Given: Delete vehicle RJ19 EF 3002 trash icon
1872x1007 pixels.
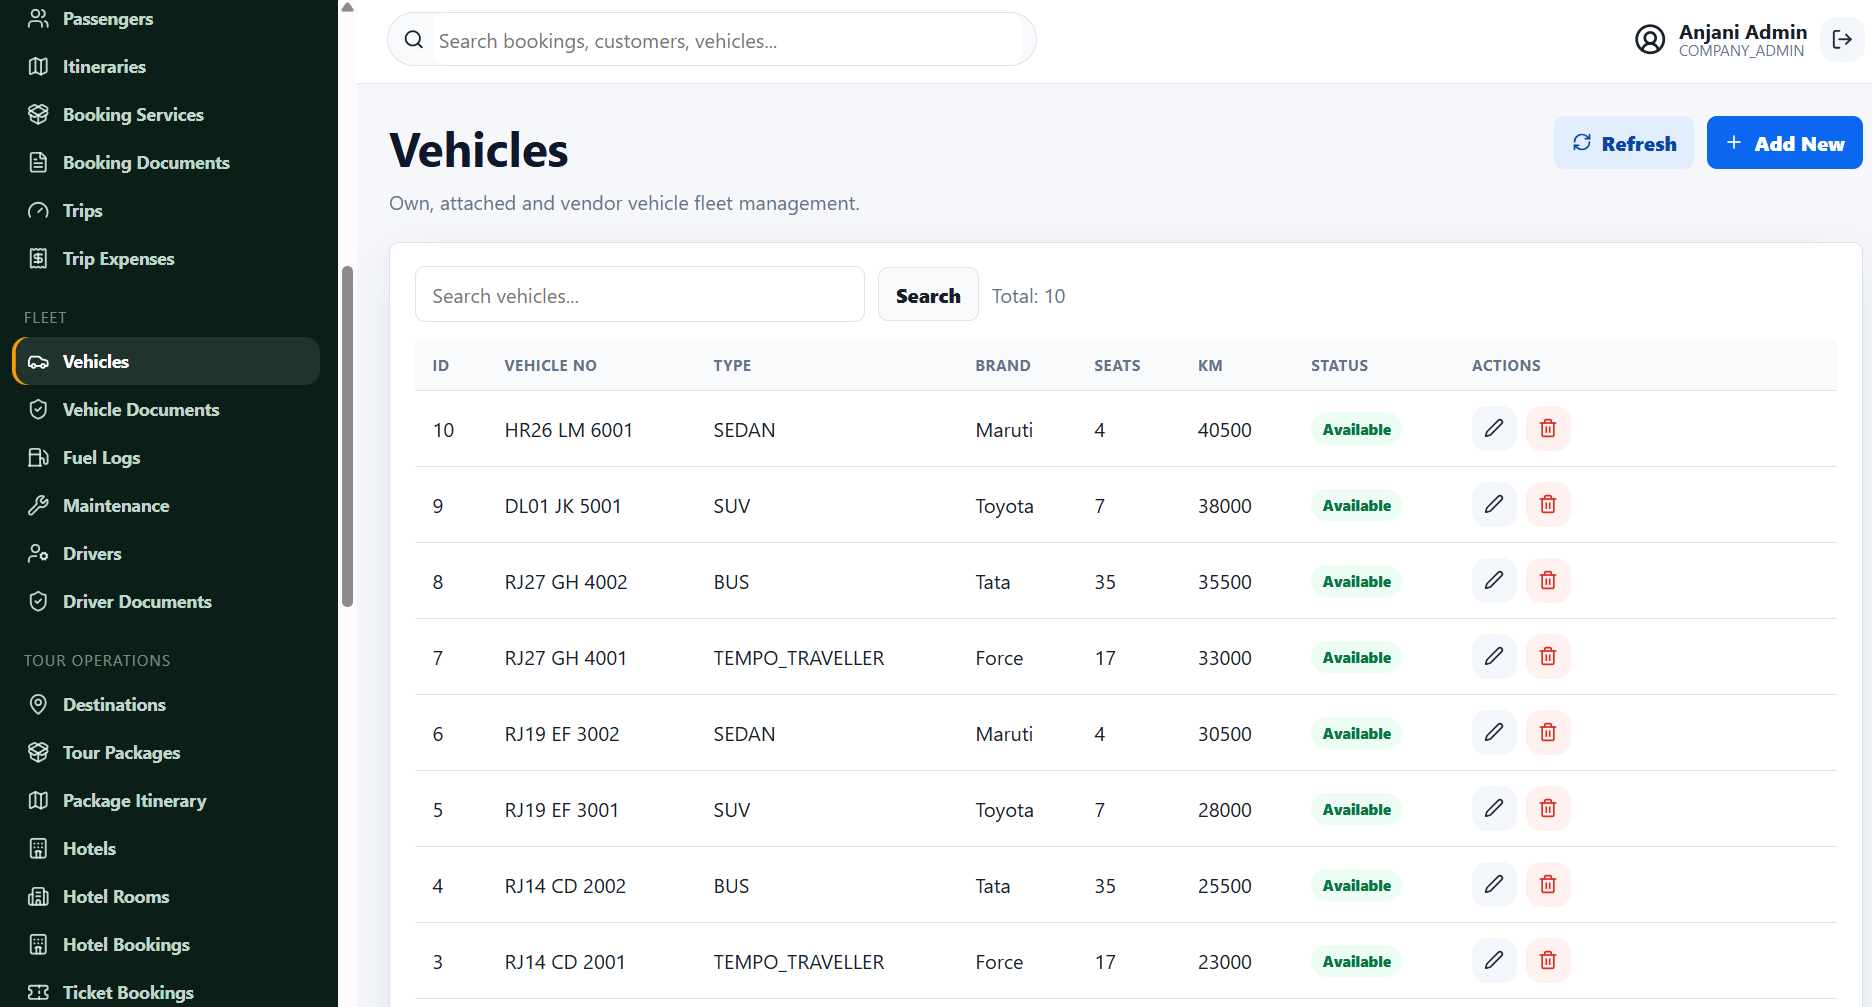Looking at the screenshot, I should pos(1548,733).
